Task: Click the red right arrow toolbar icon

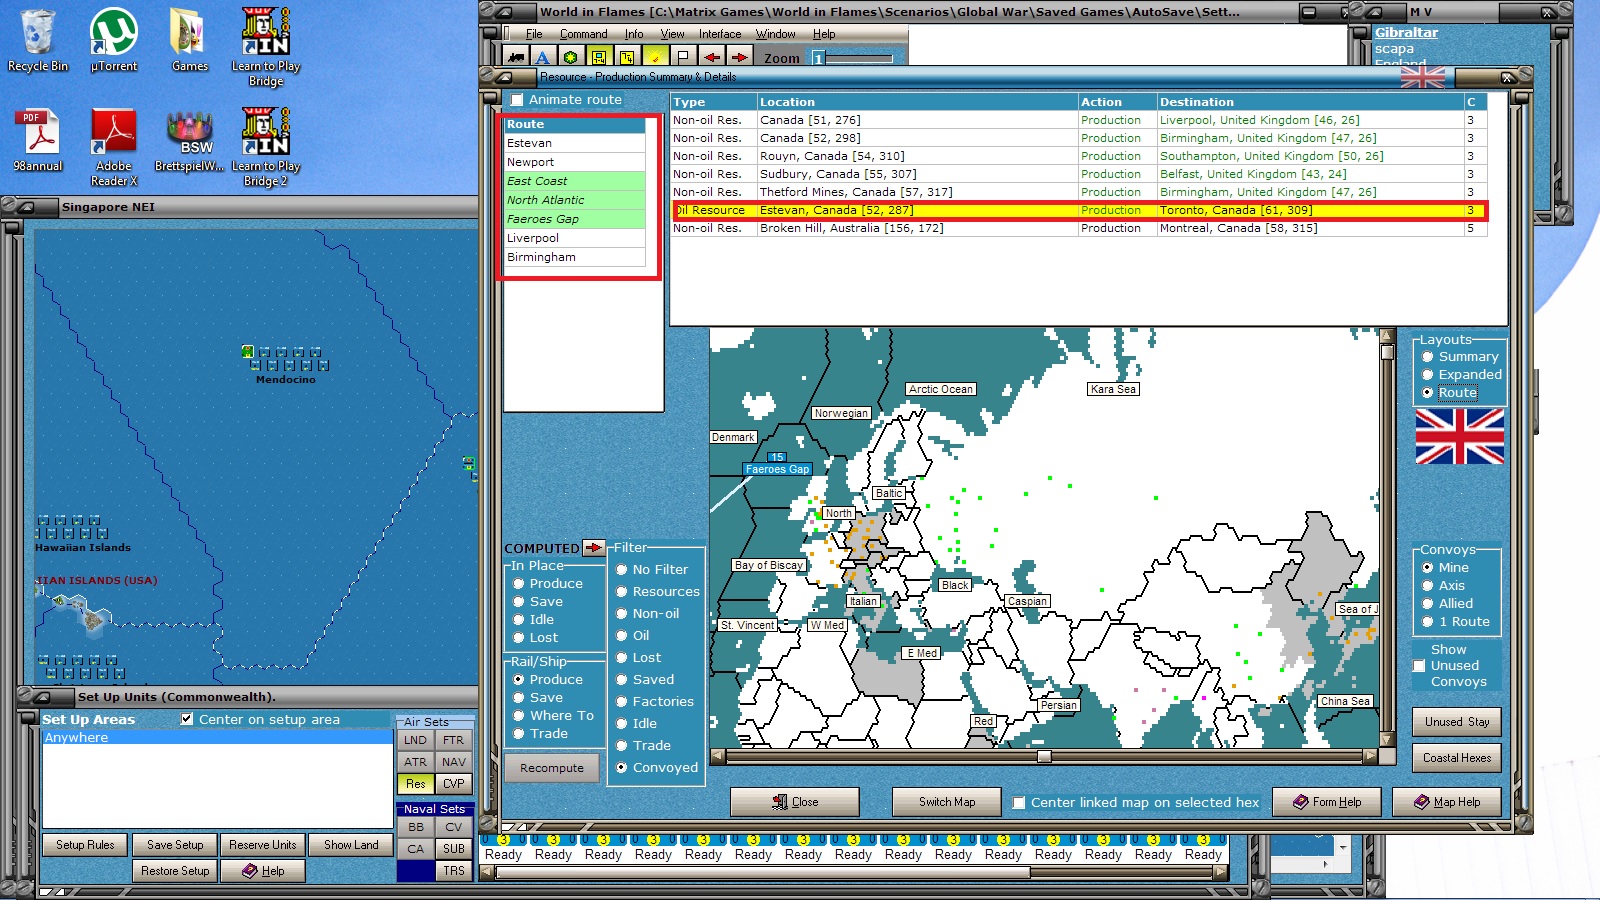Action: pos(739,58)
